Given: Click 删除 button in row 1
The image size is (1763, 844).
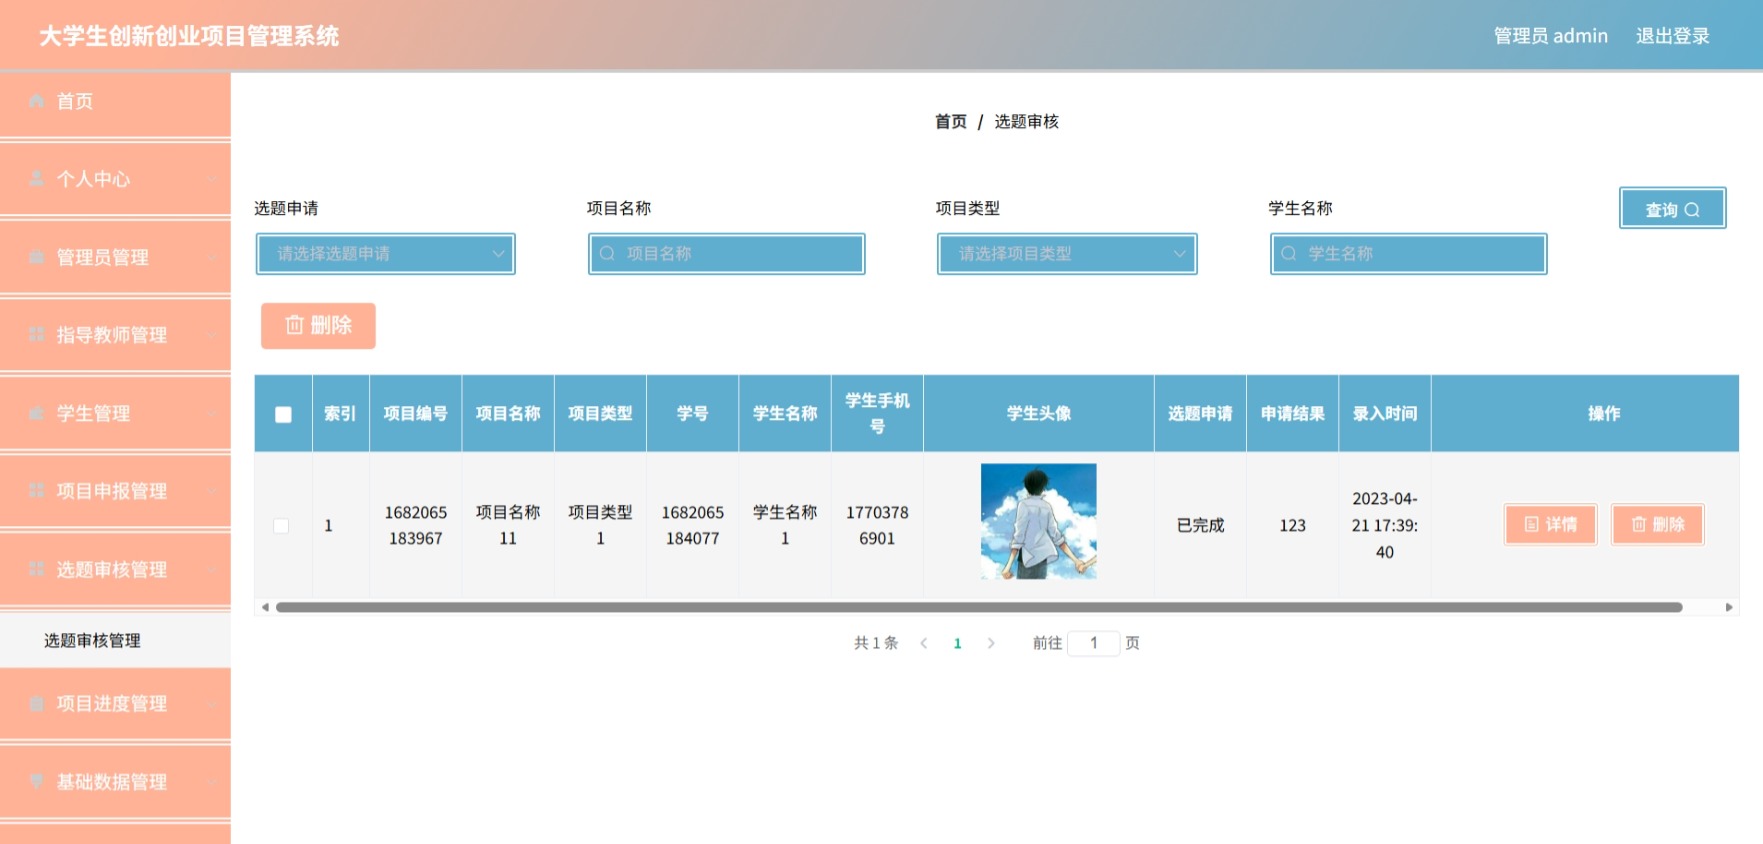Looking at the screenshot, I should (x=1657, y=524).
